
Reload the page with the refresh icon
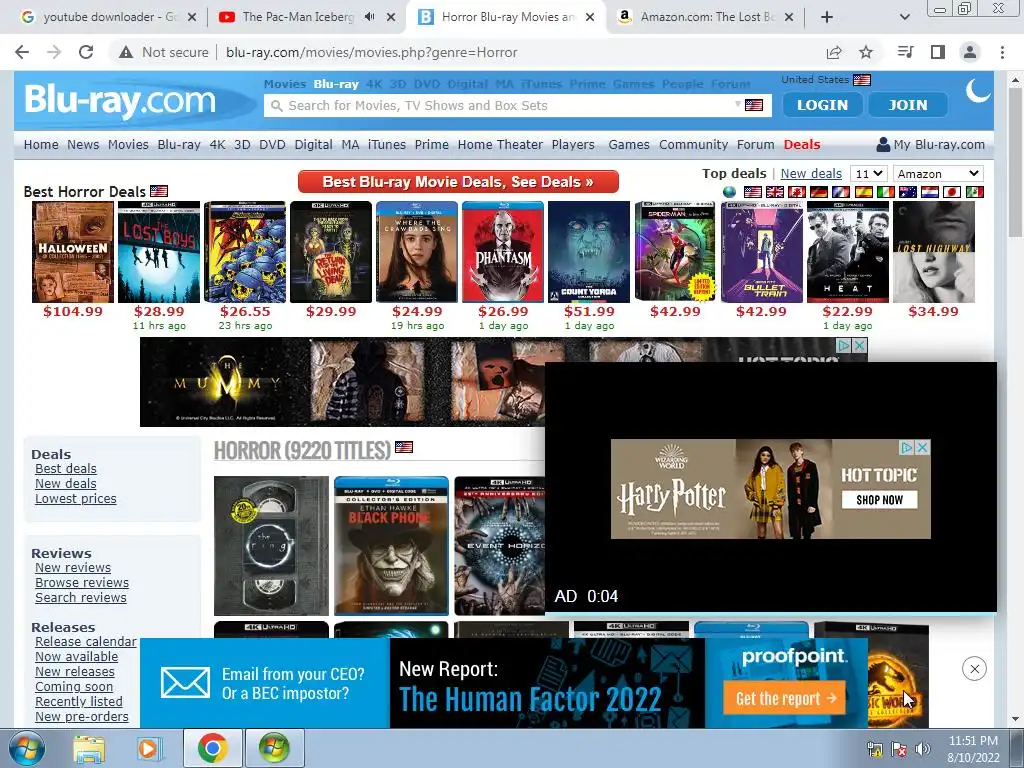click(86, 52)
